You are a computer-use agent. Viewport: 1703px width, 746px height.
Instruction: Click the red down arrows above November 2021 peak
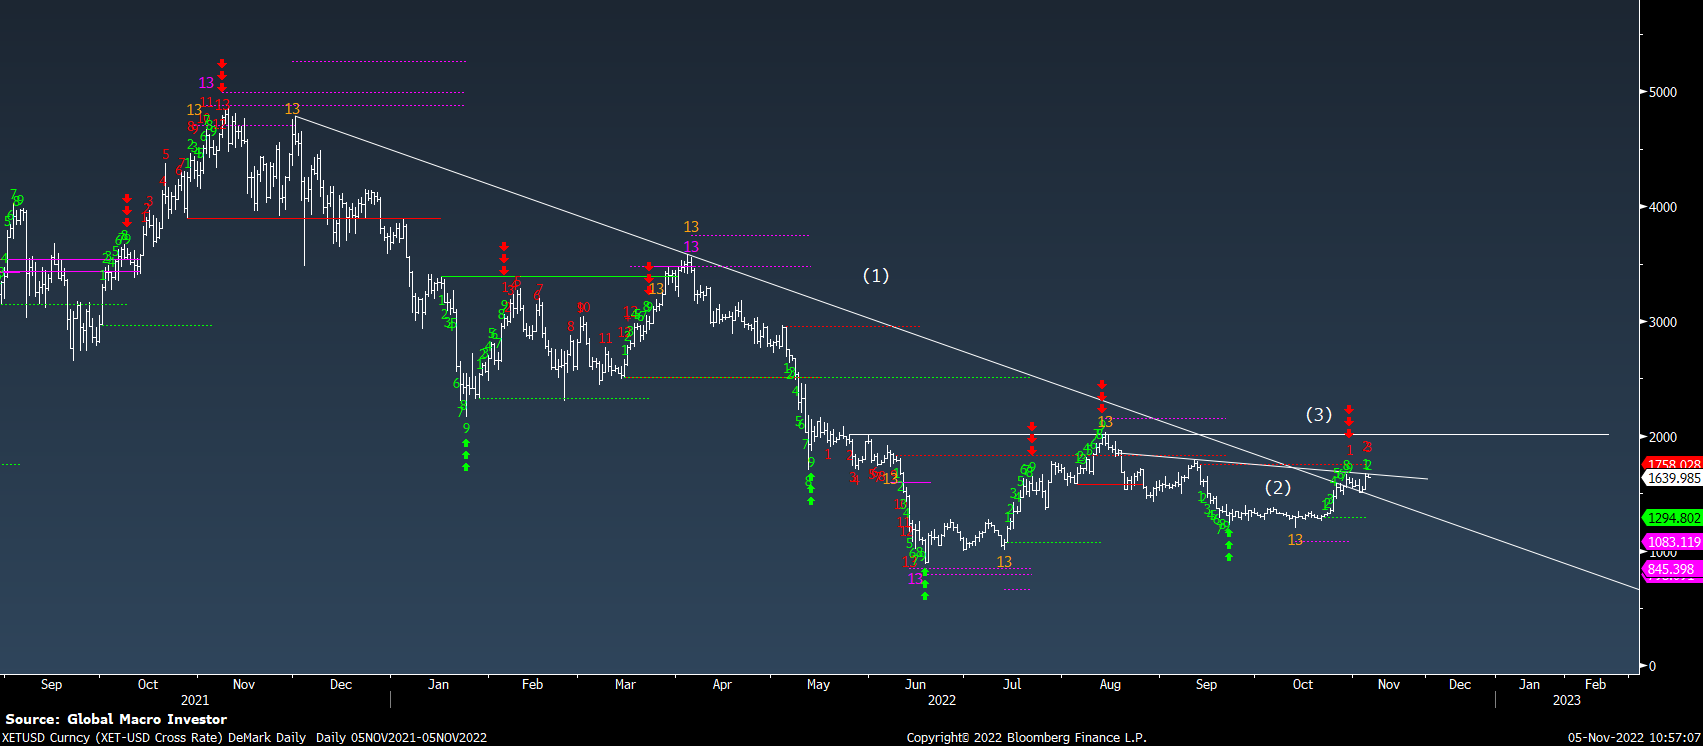[x=222, y=76]
